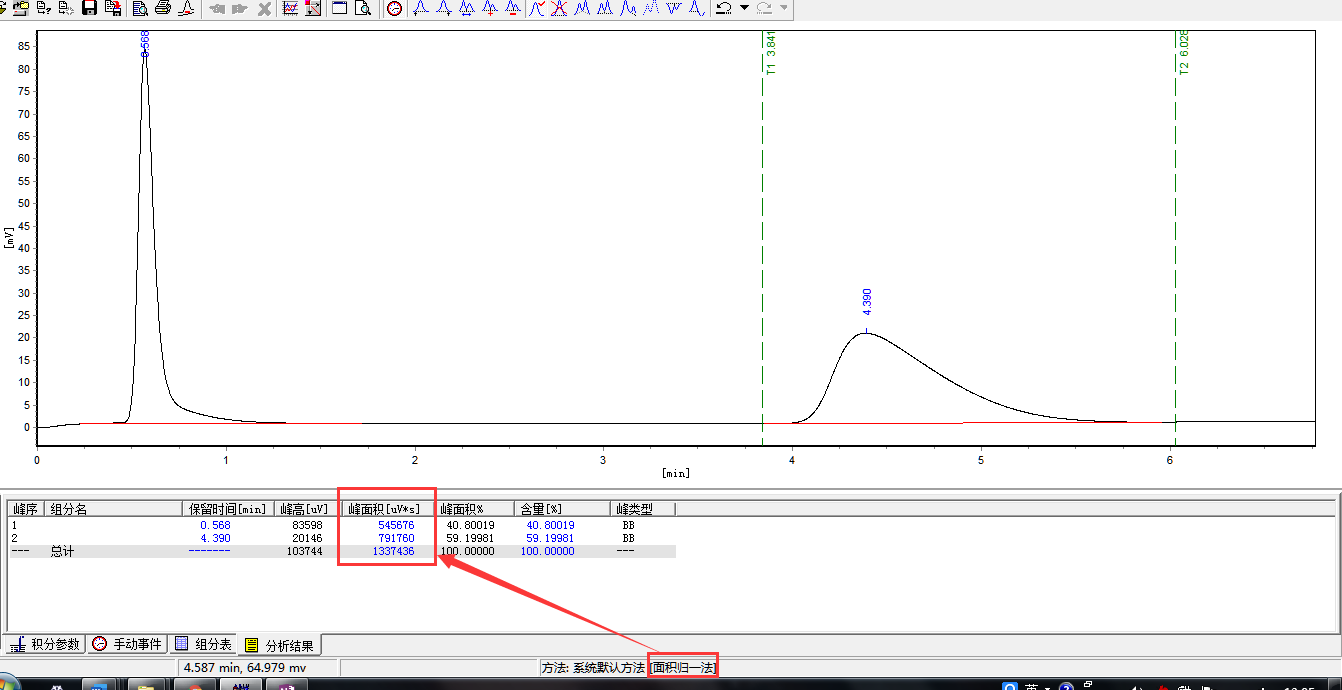This screenshot has width=1342, height=690.
Task: Click the floppy disk save icon
Action: coord(90,9)
